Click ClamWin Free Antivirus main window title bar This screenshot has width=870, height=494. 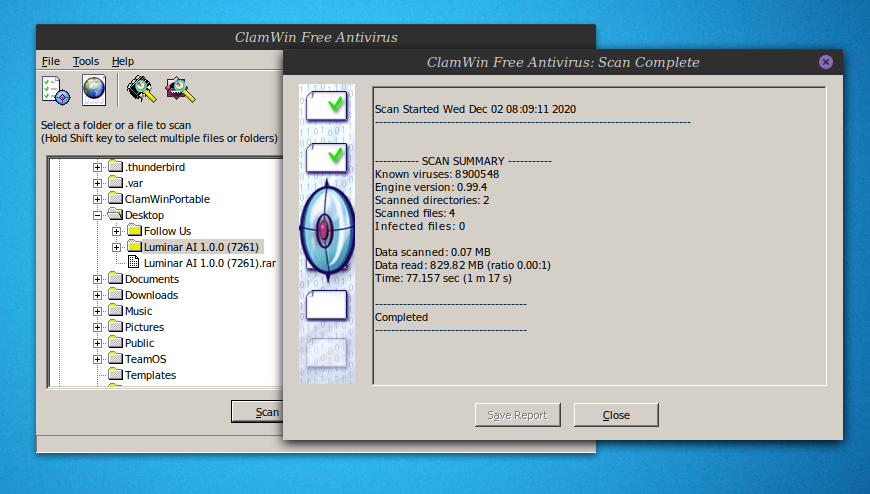click(x=316, y=37)
